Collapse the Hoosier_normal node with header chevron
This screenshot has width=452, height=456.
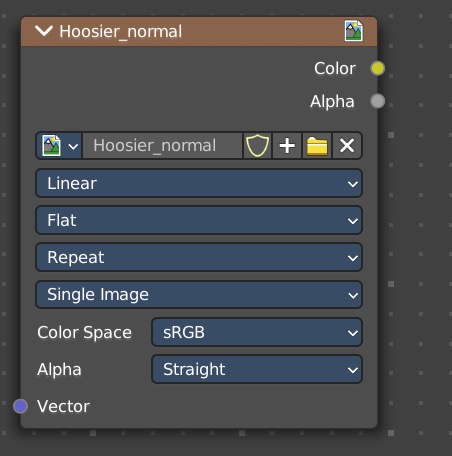coord(44,31)
